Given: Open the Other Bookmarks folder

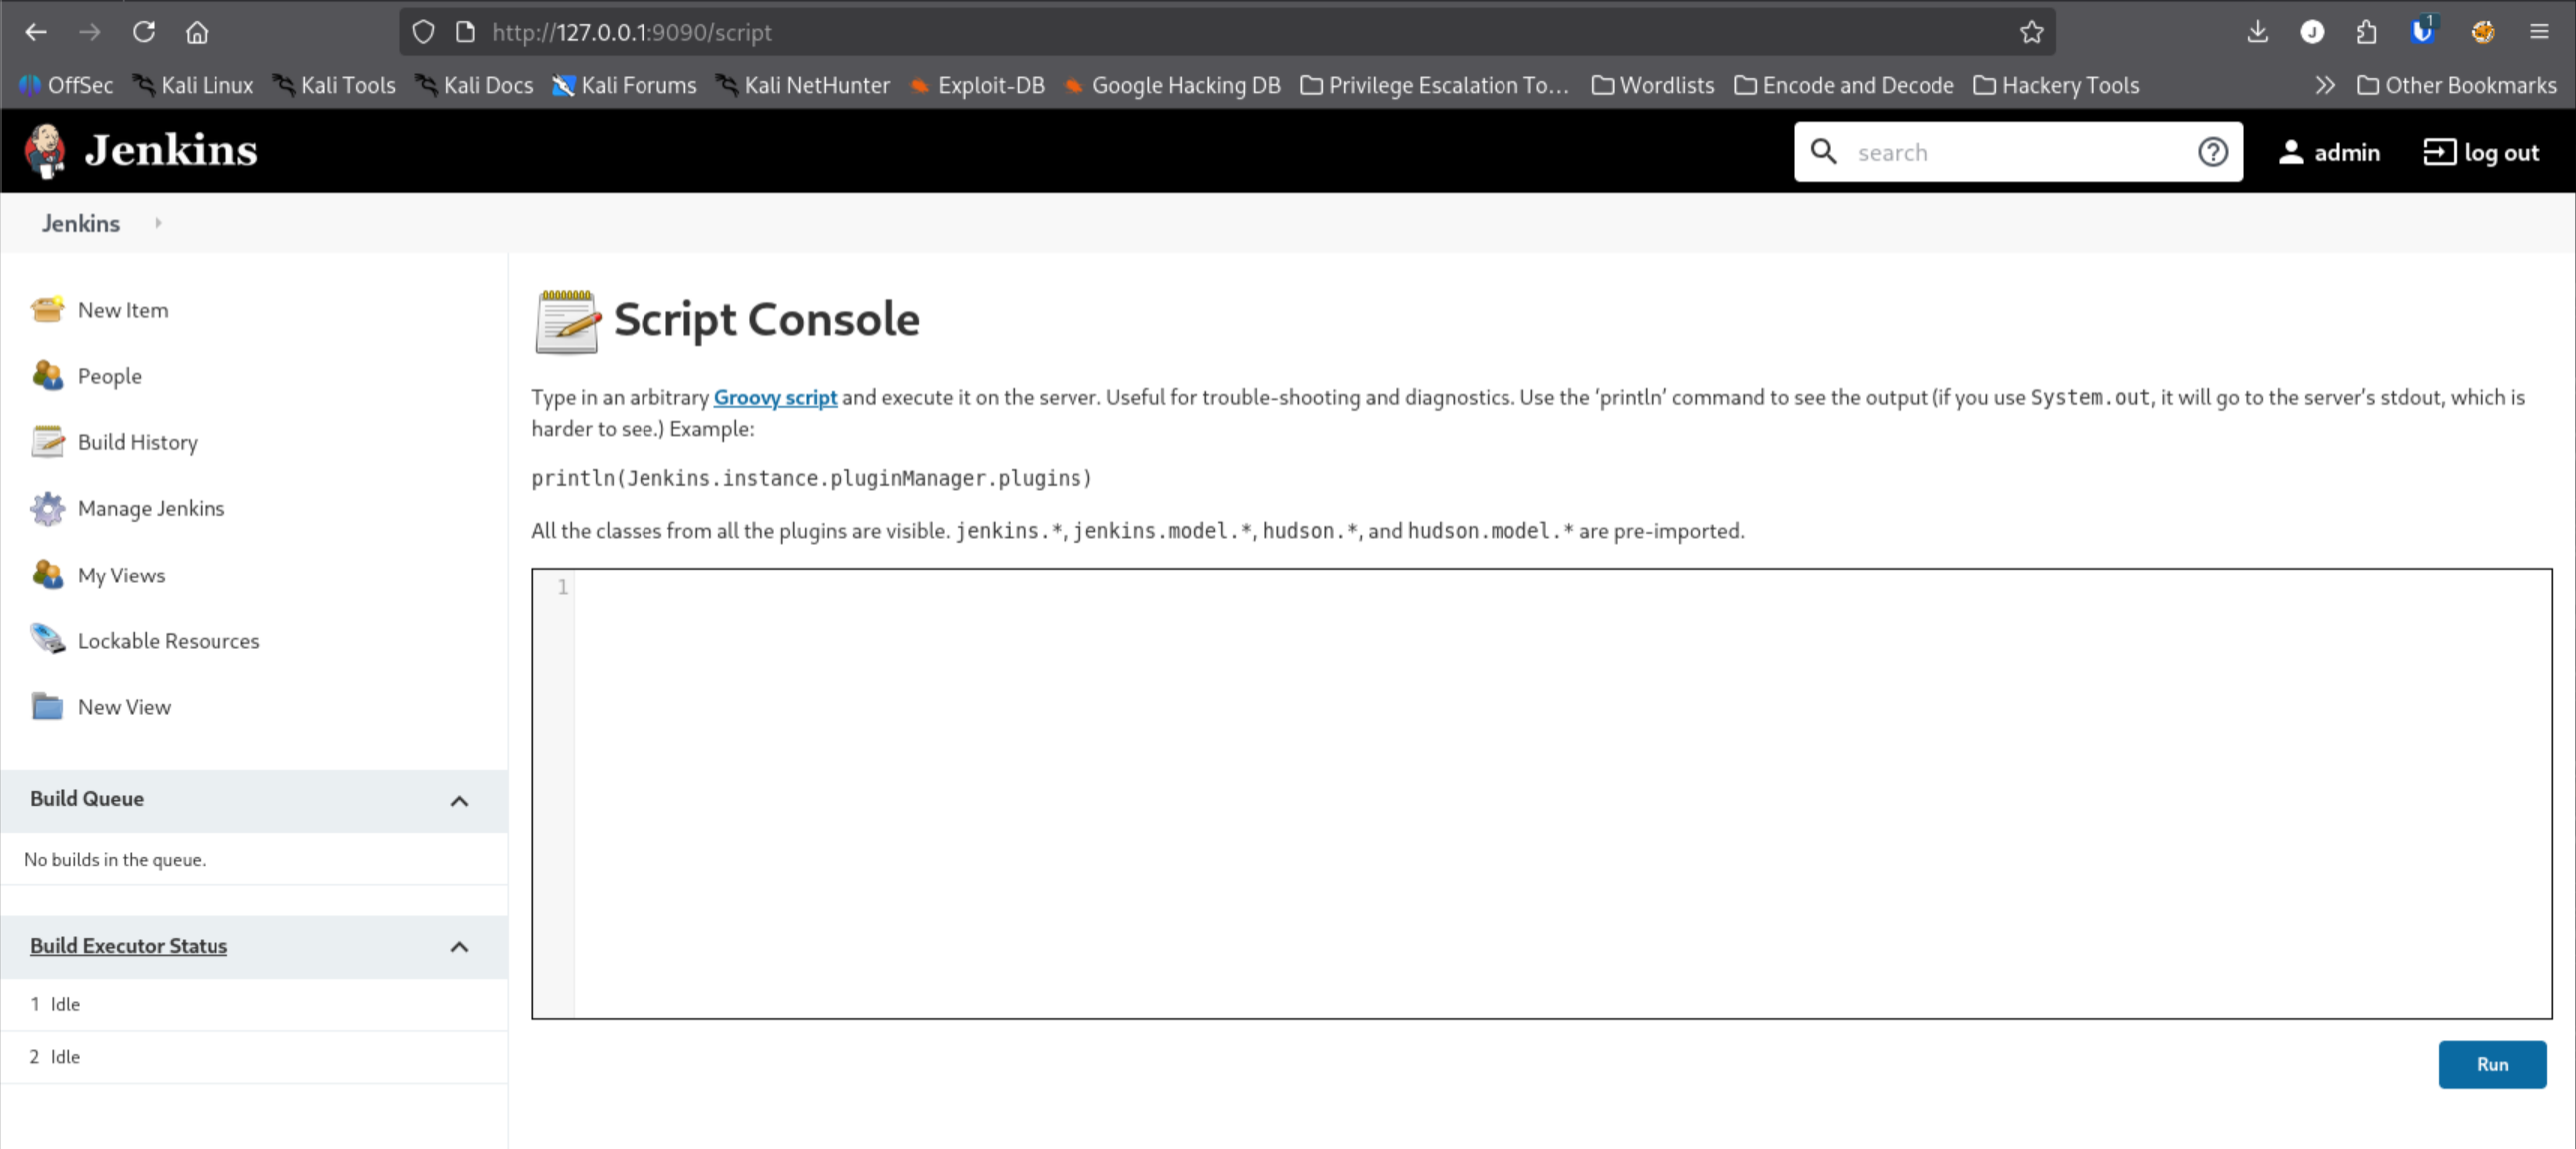Looking at the screenshot, I should point(2457,85).
